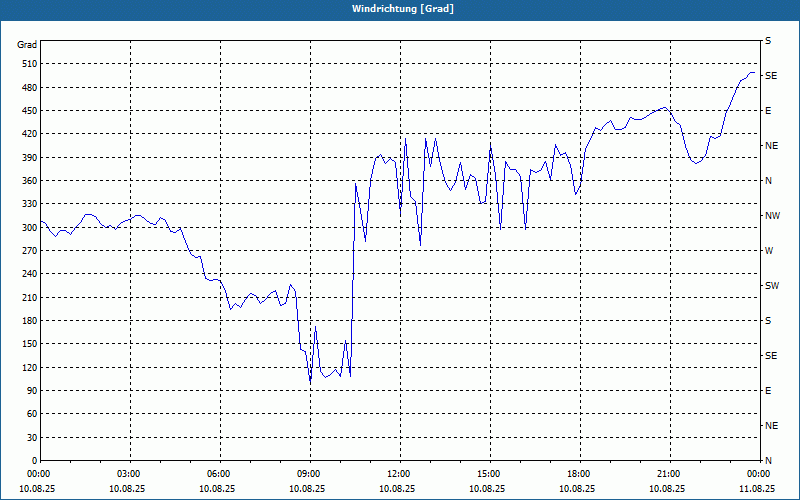Click the chart title 'Windrichtung [Grad]'
The height and width of the screenshot is (500, 800).
click(403, 9)
